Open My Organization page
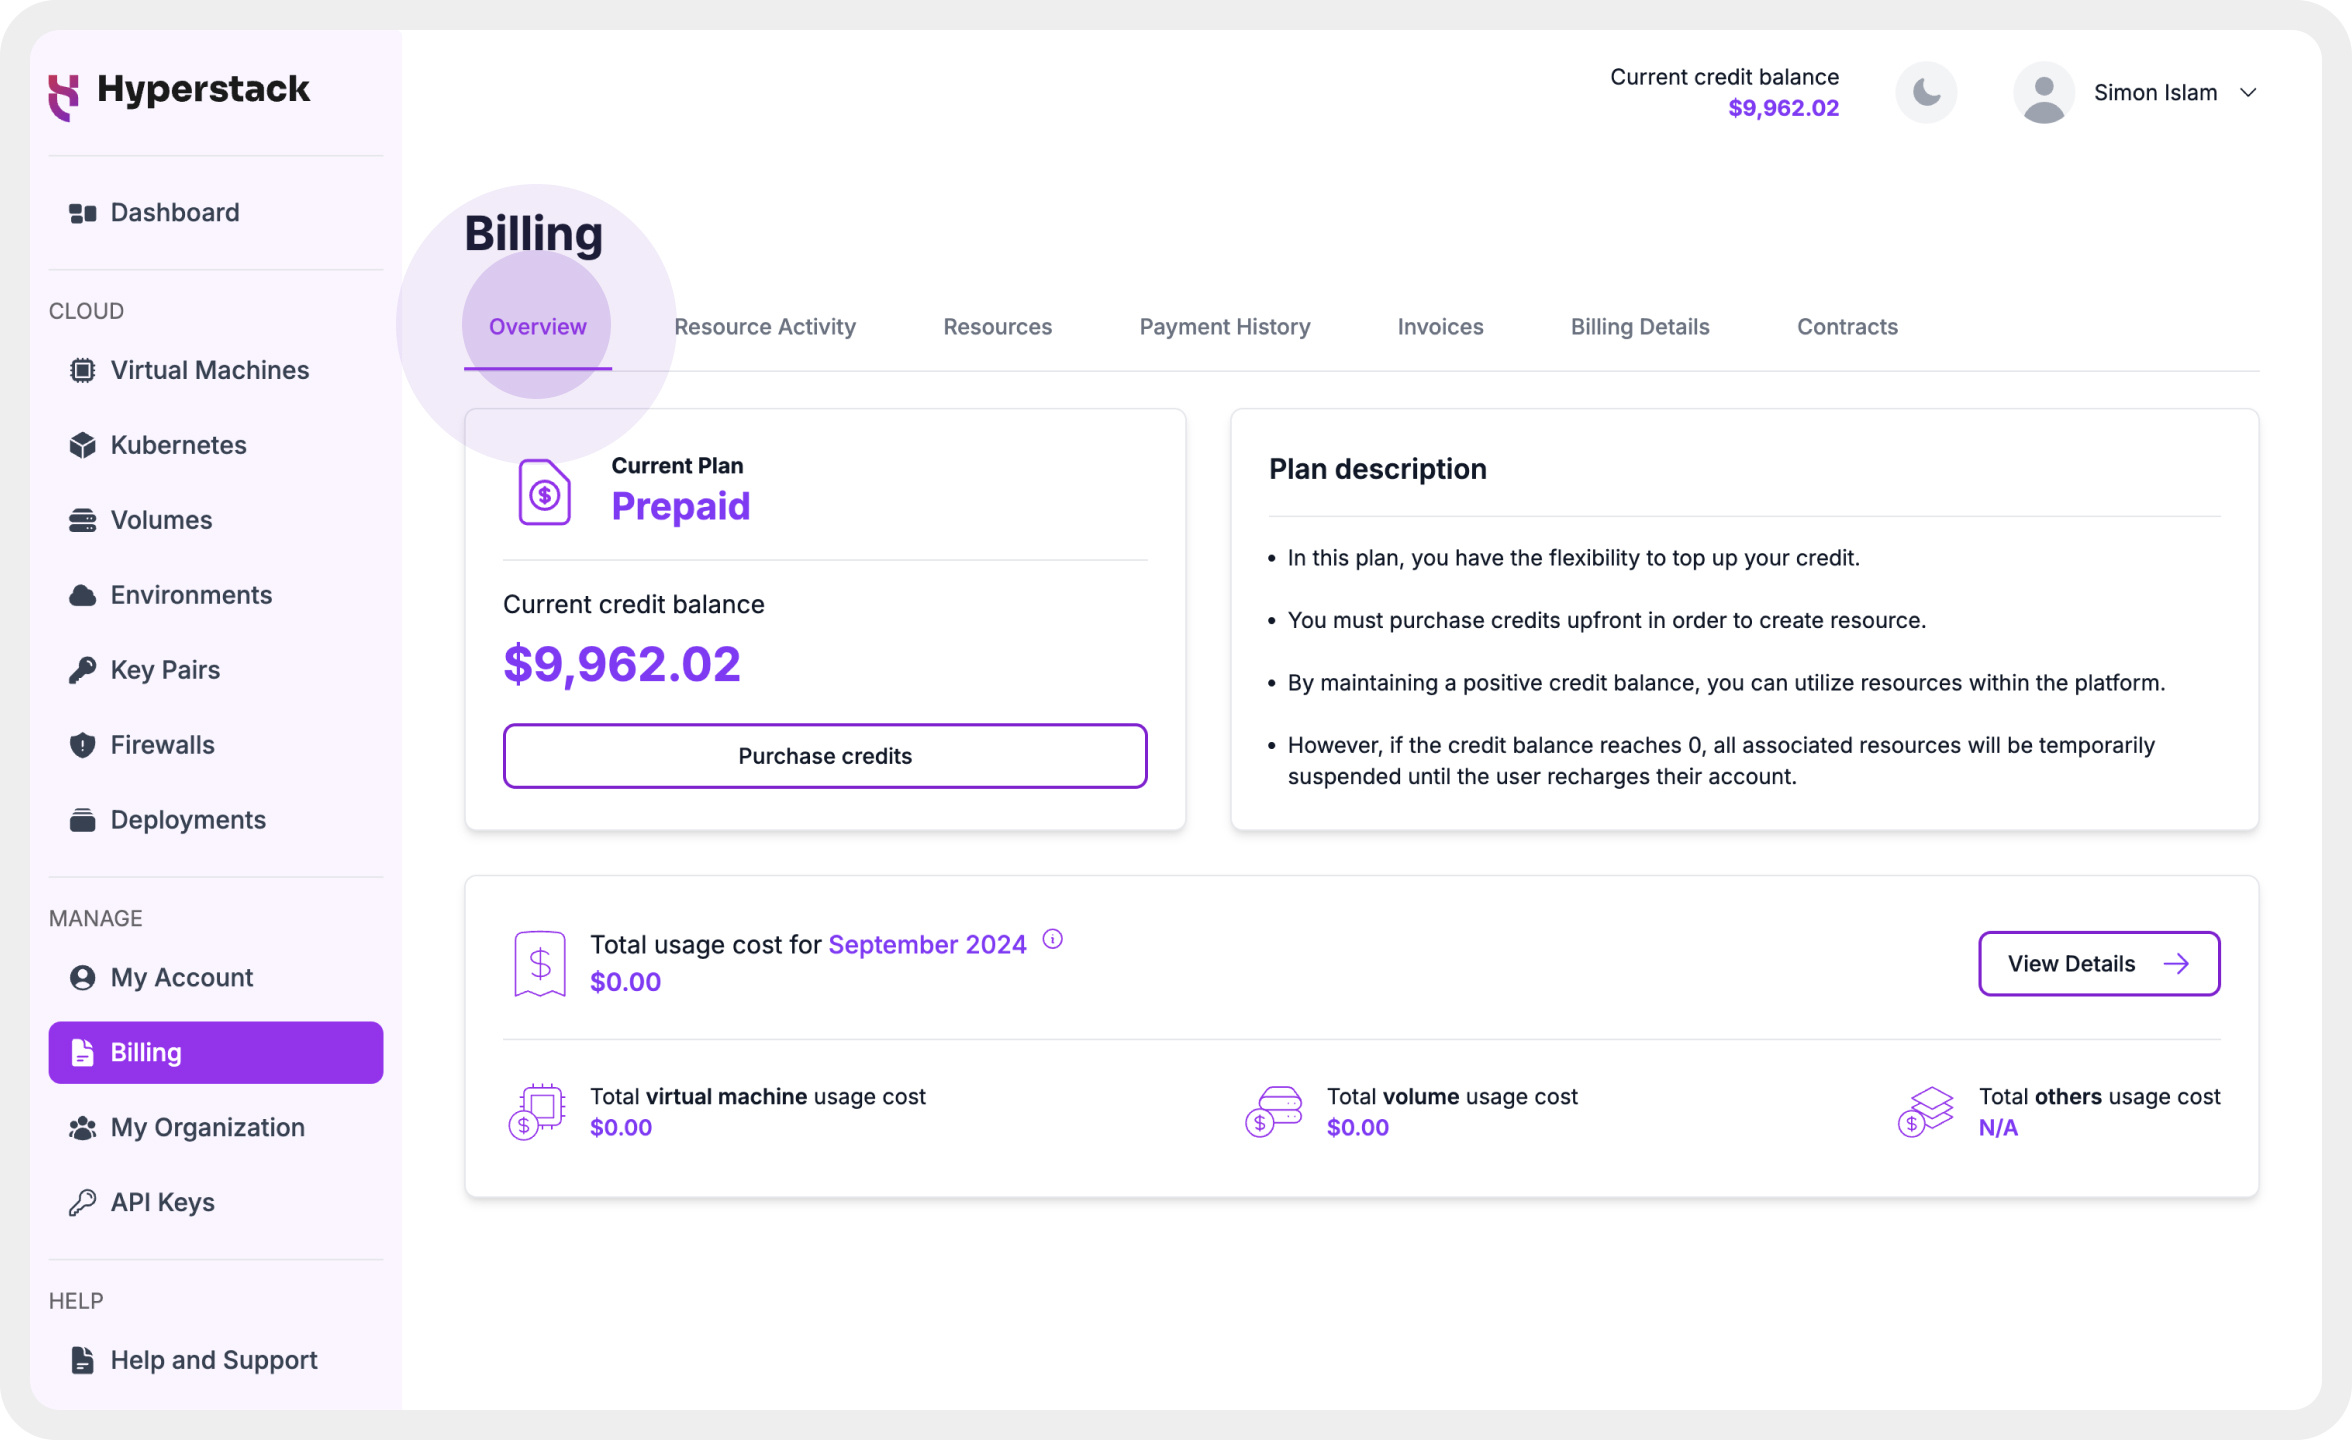 coord(215,1127)
